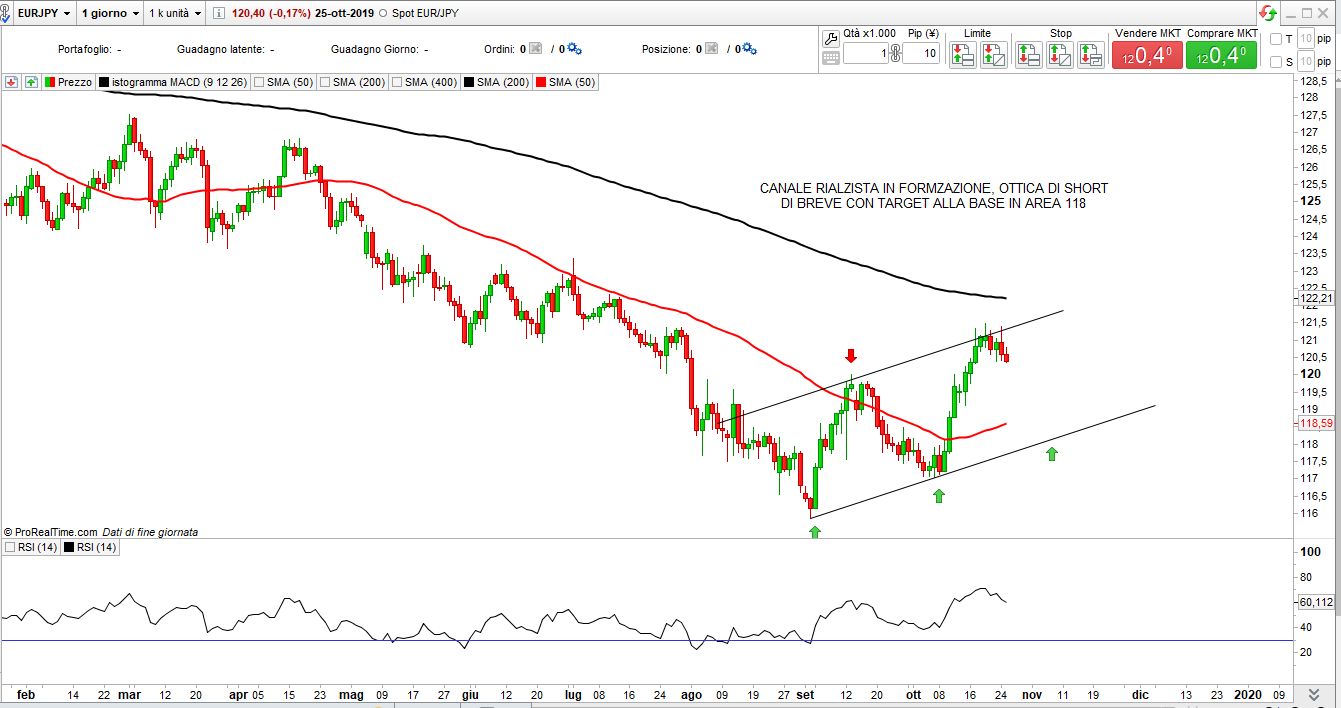
Task: Enable the S pip checkbox
Action: (1275, 62)
